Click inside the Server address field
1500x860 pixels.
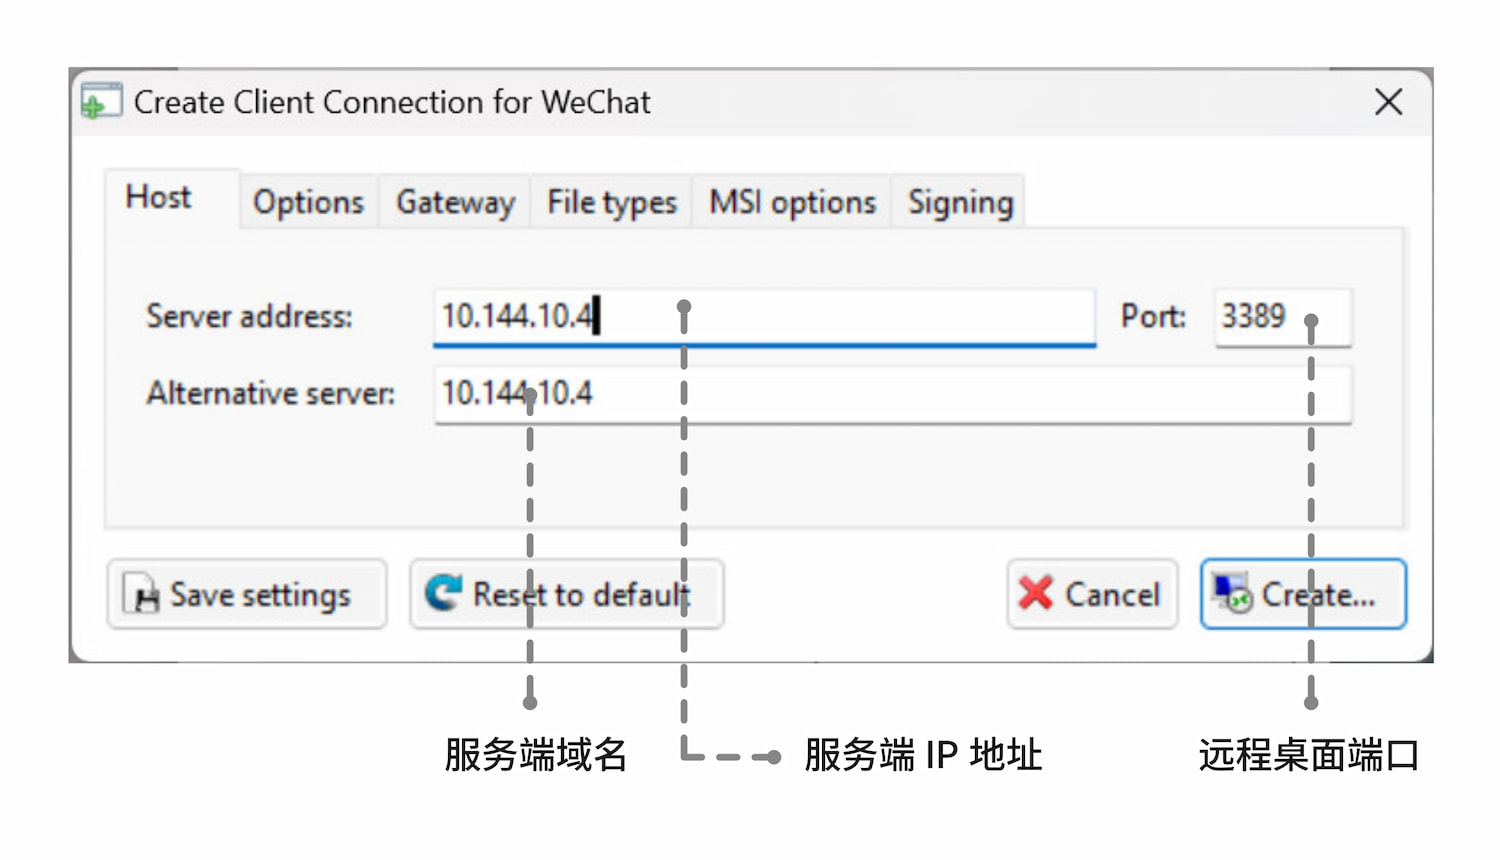[764, 318]
